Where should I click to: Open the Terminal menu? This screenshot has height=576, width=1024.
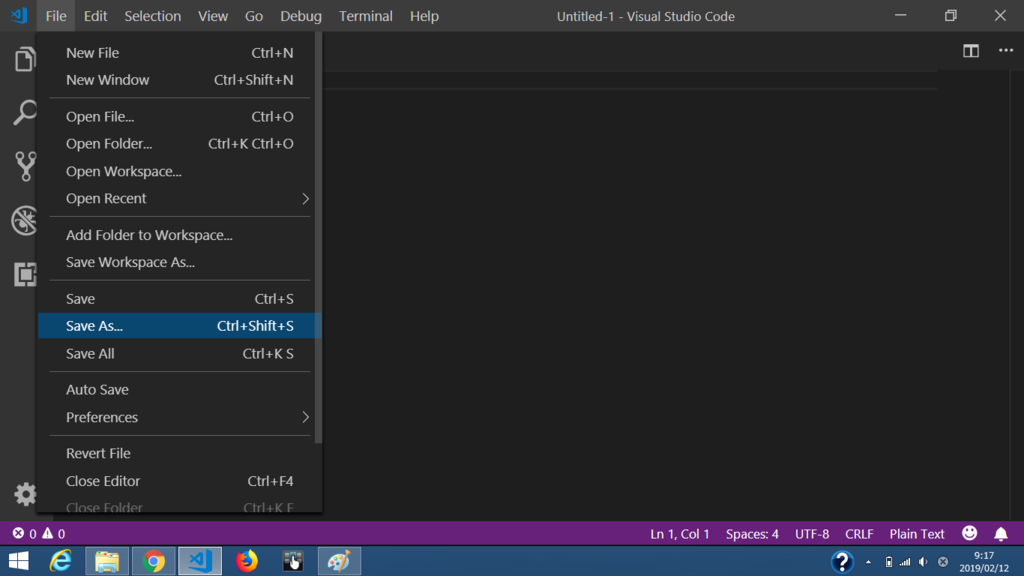366,16
